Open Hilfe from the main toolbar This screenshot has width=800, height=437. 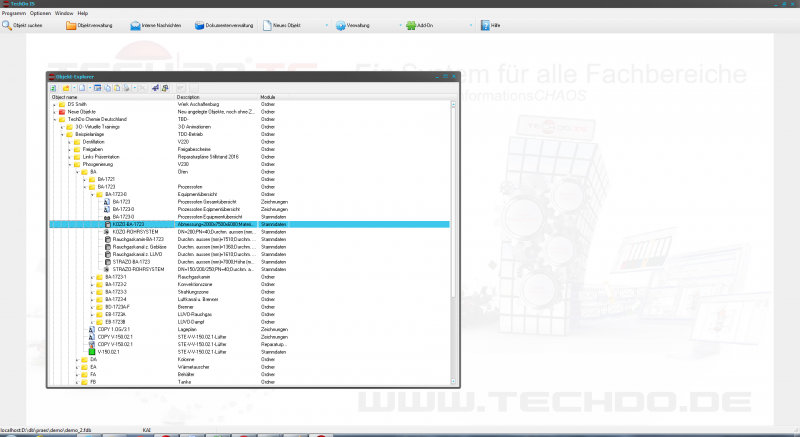click(x=490, y=25)
